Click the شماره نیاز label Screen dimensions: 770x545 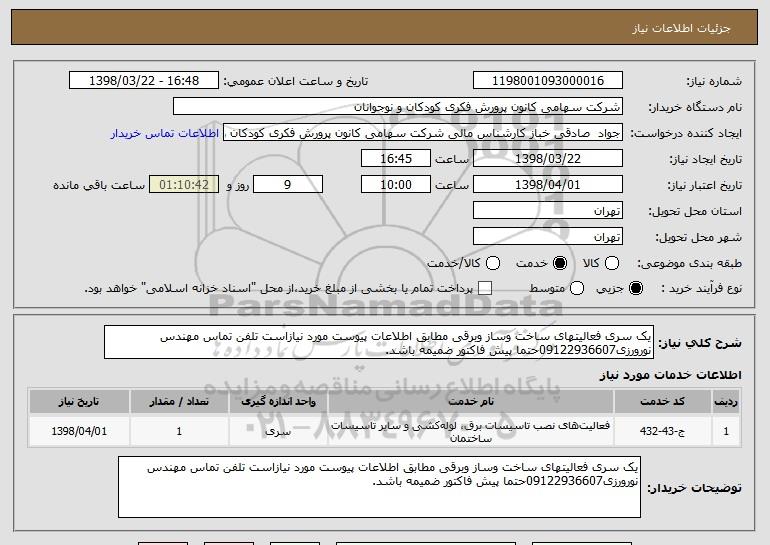(714, 81)
